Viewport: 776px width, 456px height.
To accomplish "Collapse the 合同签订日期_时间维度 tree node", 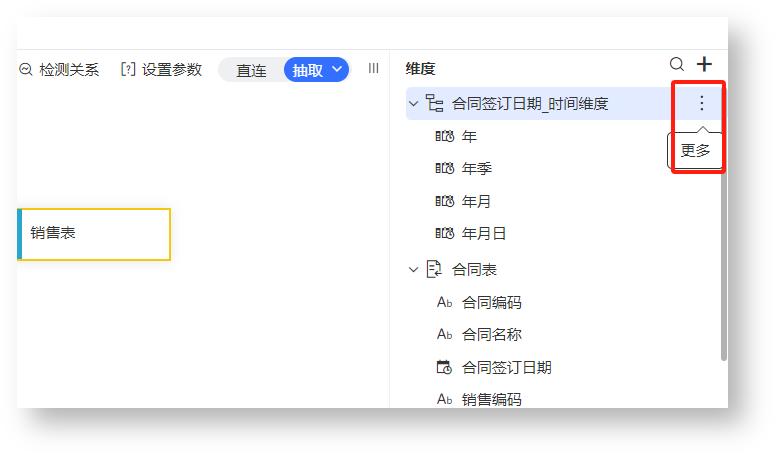I will click(x=414, y=104).
